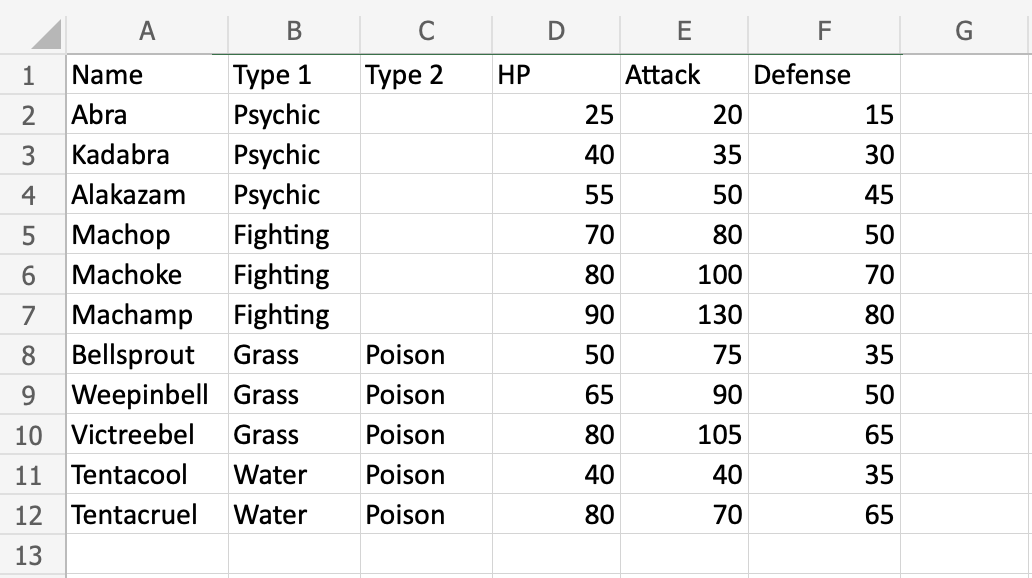Click Tentacool's Water type cell

(294, 475)
